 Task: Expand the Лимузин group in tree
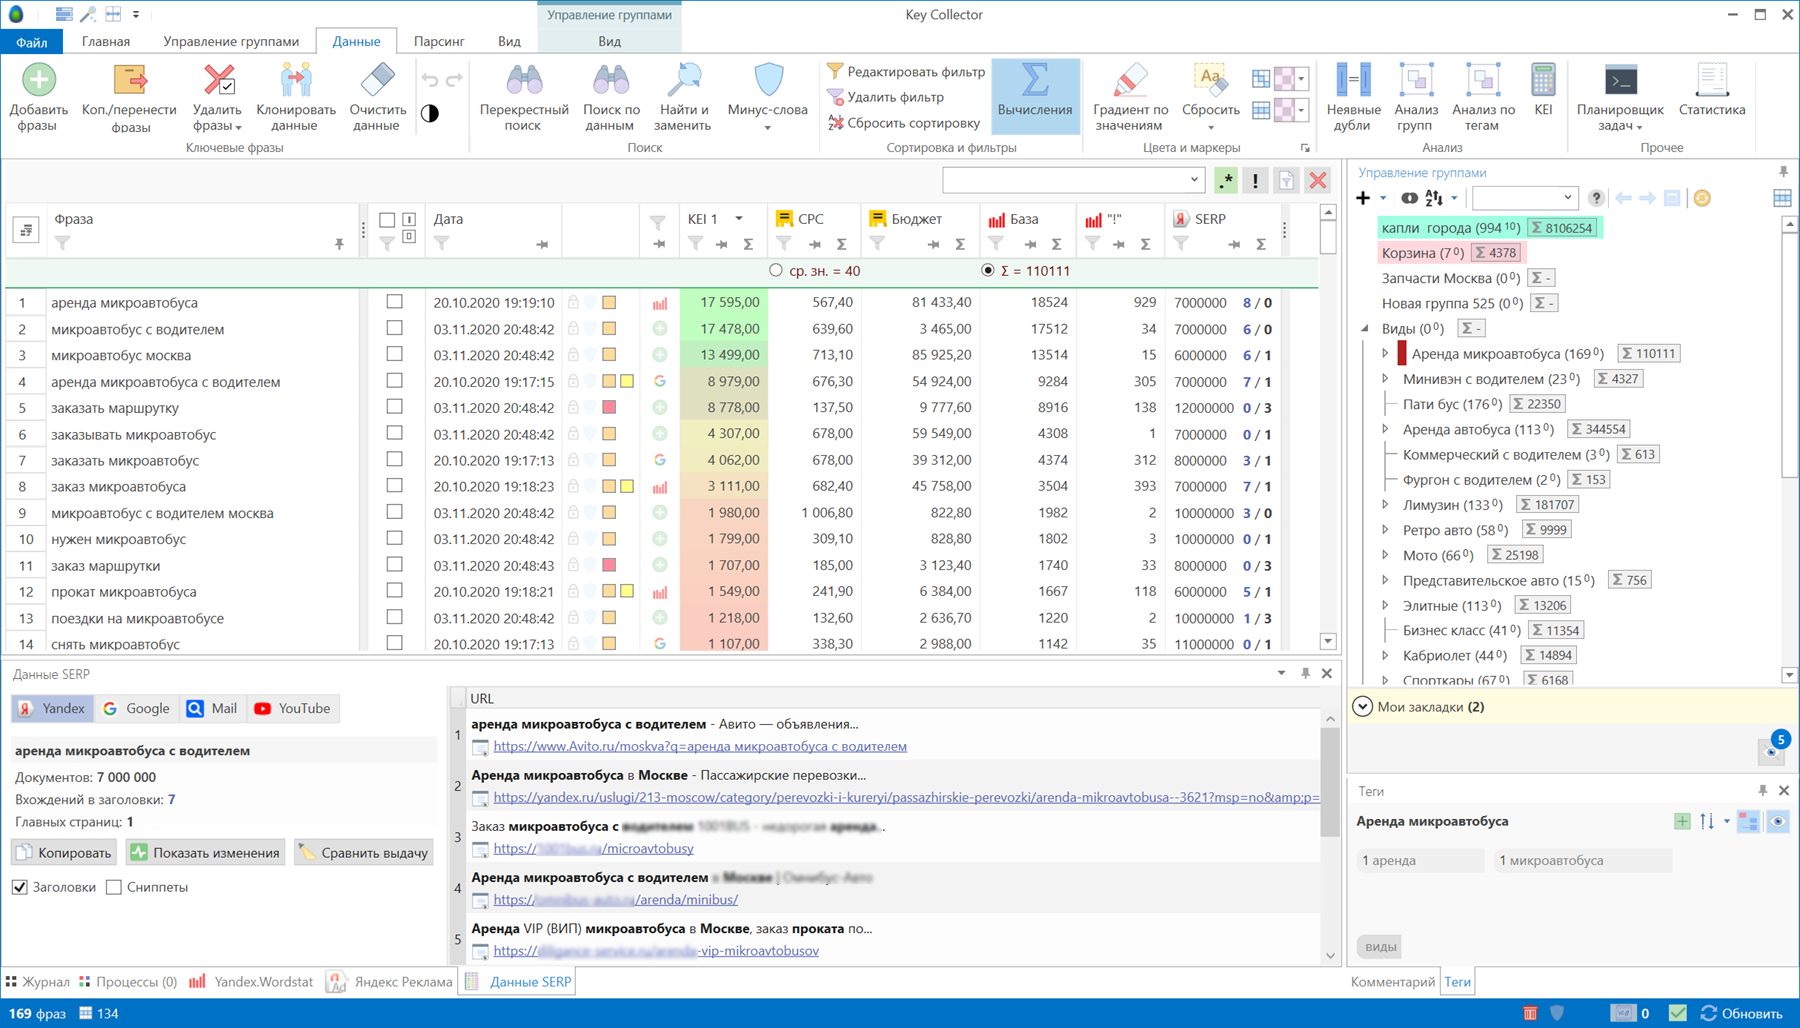(1385, 505)
